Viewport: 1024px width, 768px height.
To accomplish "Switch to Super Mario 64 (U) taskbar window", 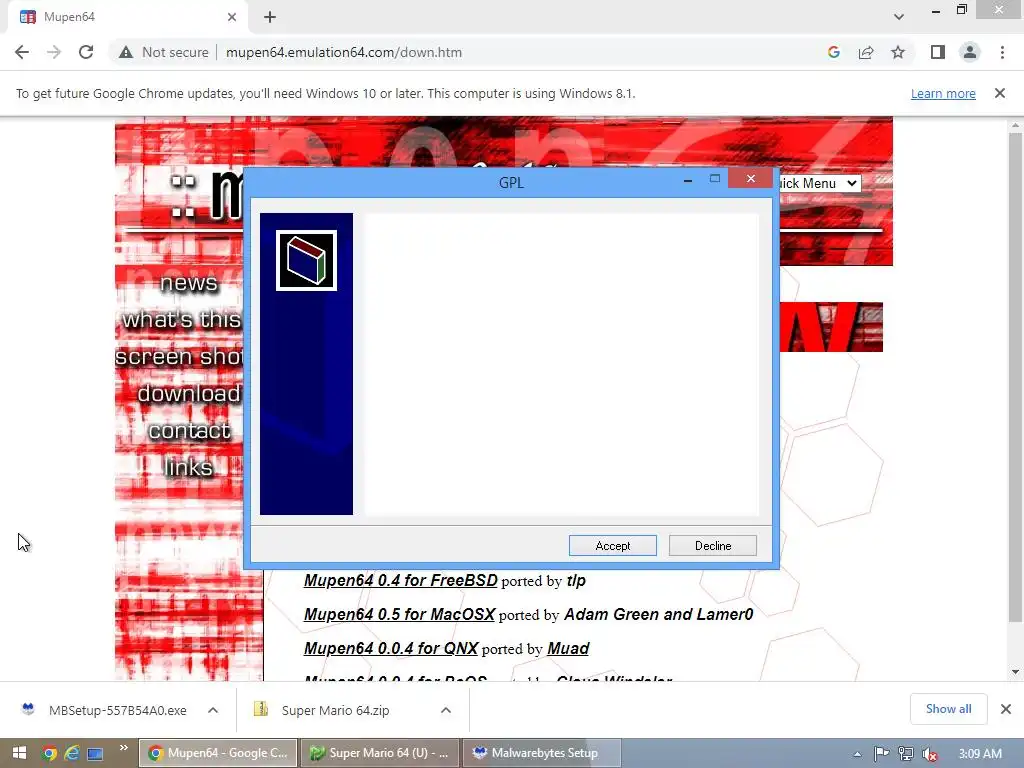I will pyautogui.click(x=380, y=753).
